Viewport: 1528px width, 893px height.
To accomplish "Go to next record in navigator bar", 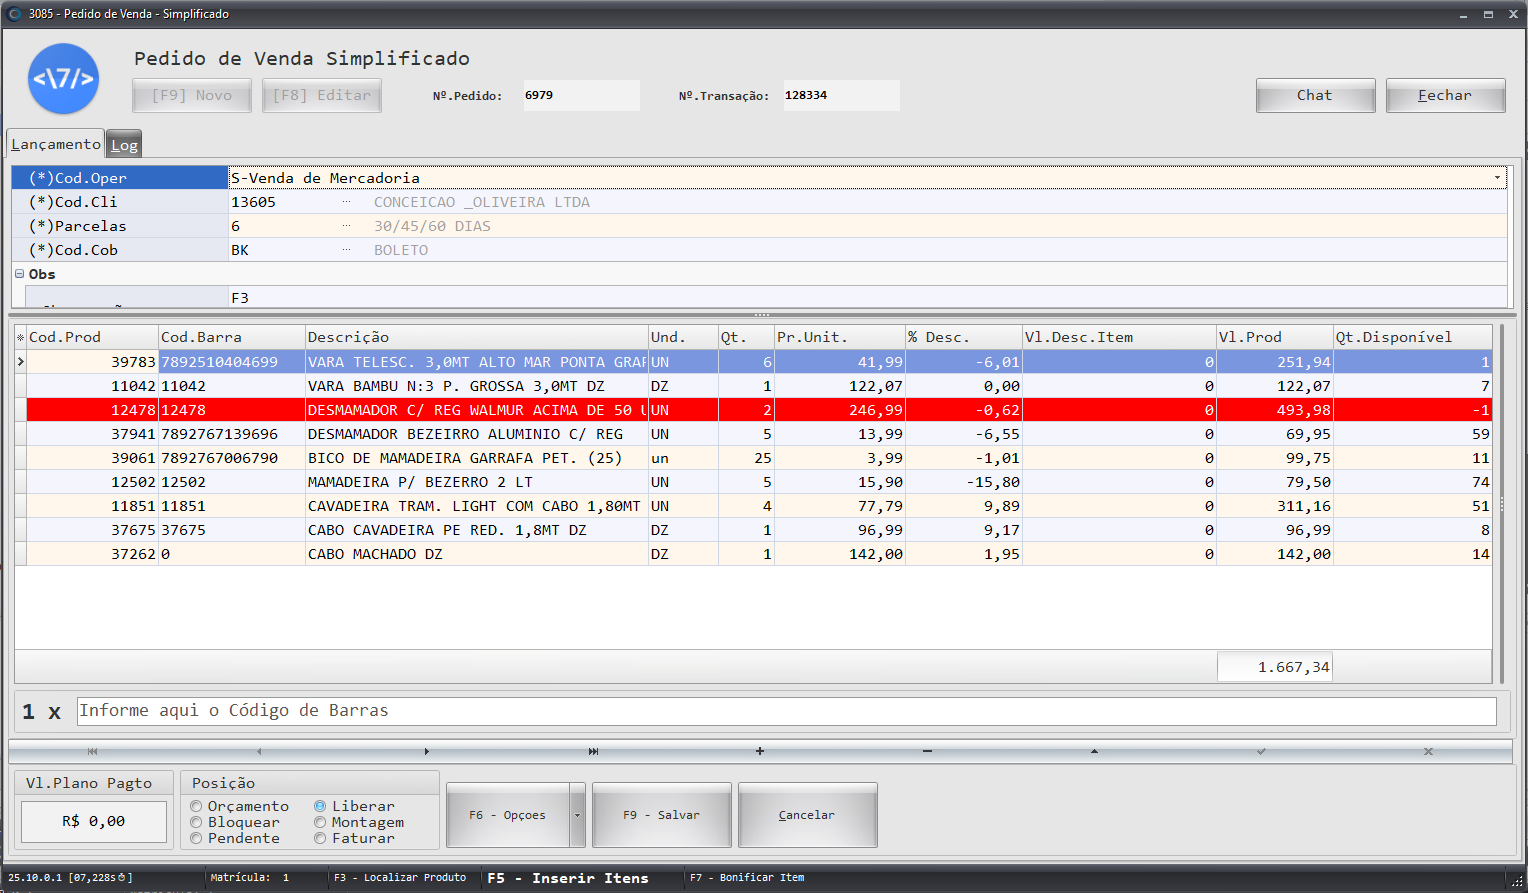I will point(426,751).
